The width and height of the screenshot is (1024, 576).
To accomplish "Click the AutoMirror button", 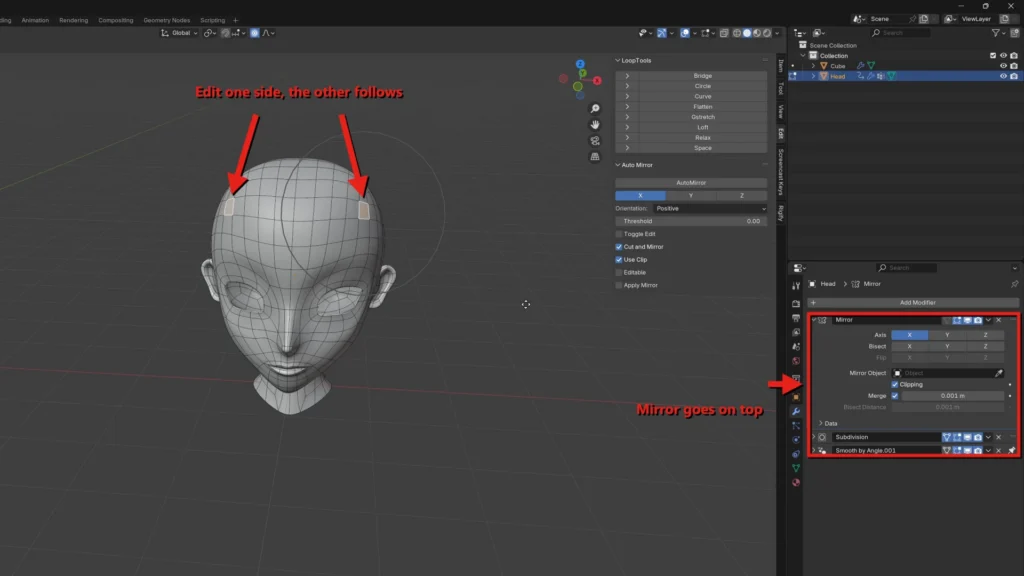I will 691,183.
